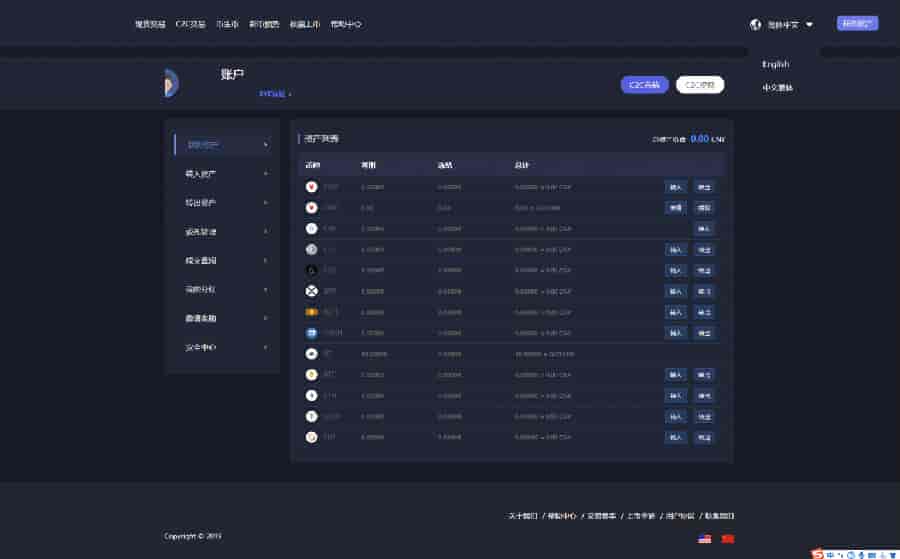Click the US flag icon in the footer
Image resolution: width=900 pixels, height=559 pixels.
tap(705, 539)
